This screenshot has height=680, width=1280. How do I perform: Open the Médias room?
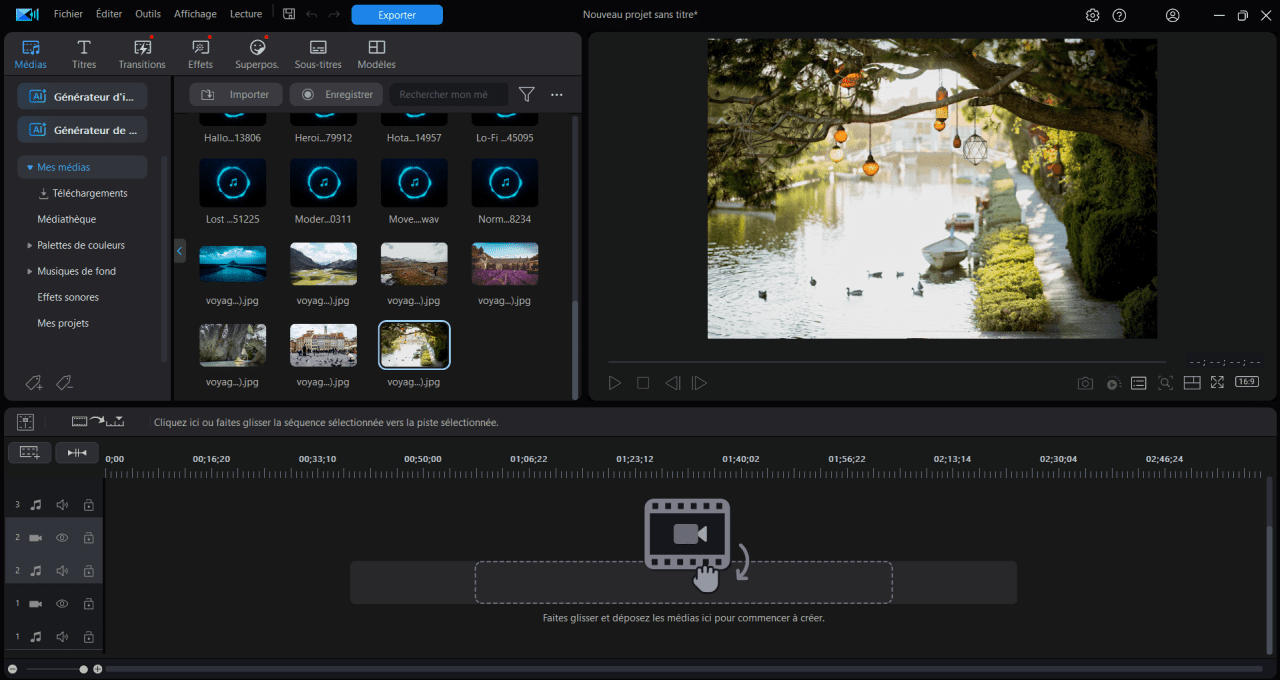[31, 54]
